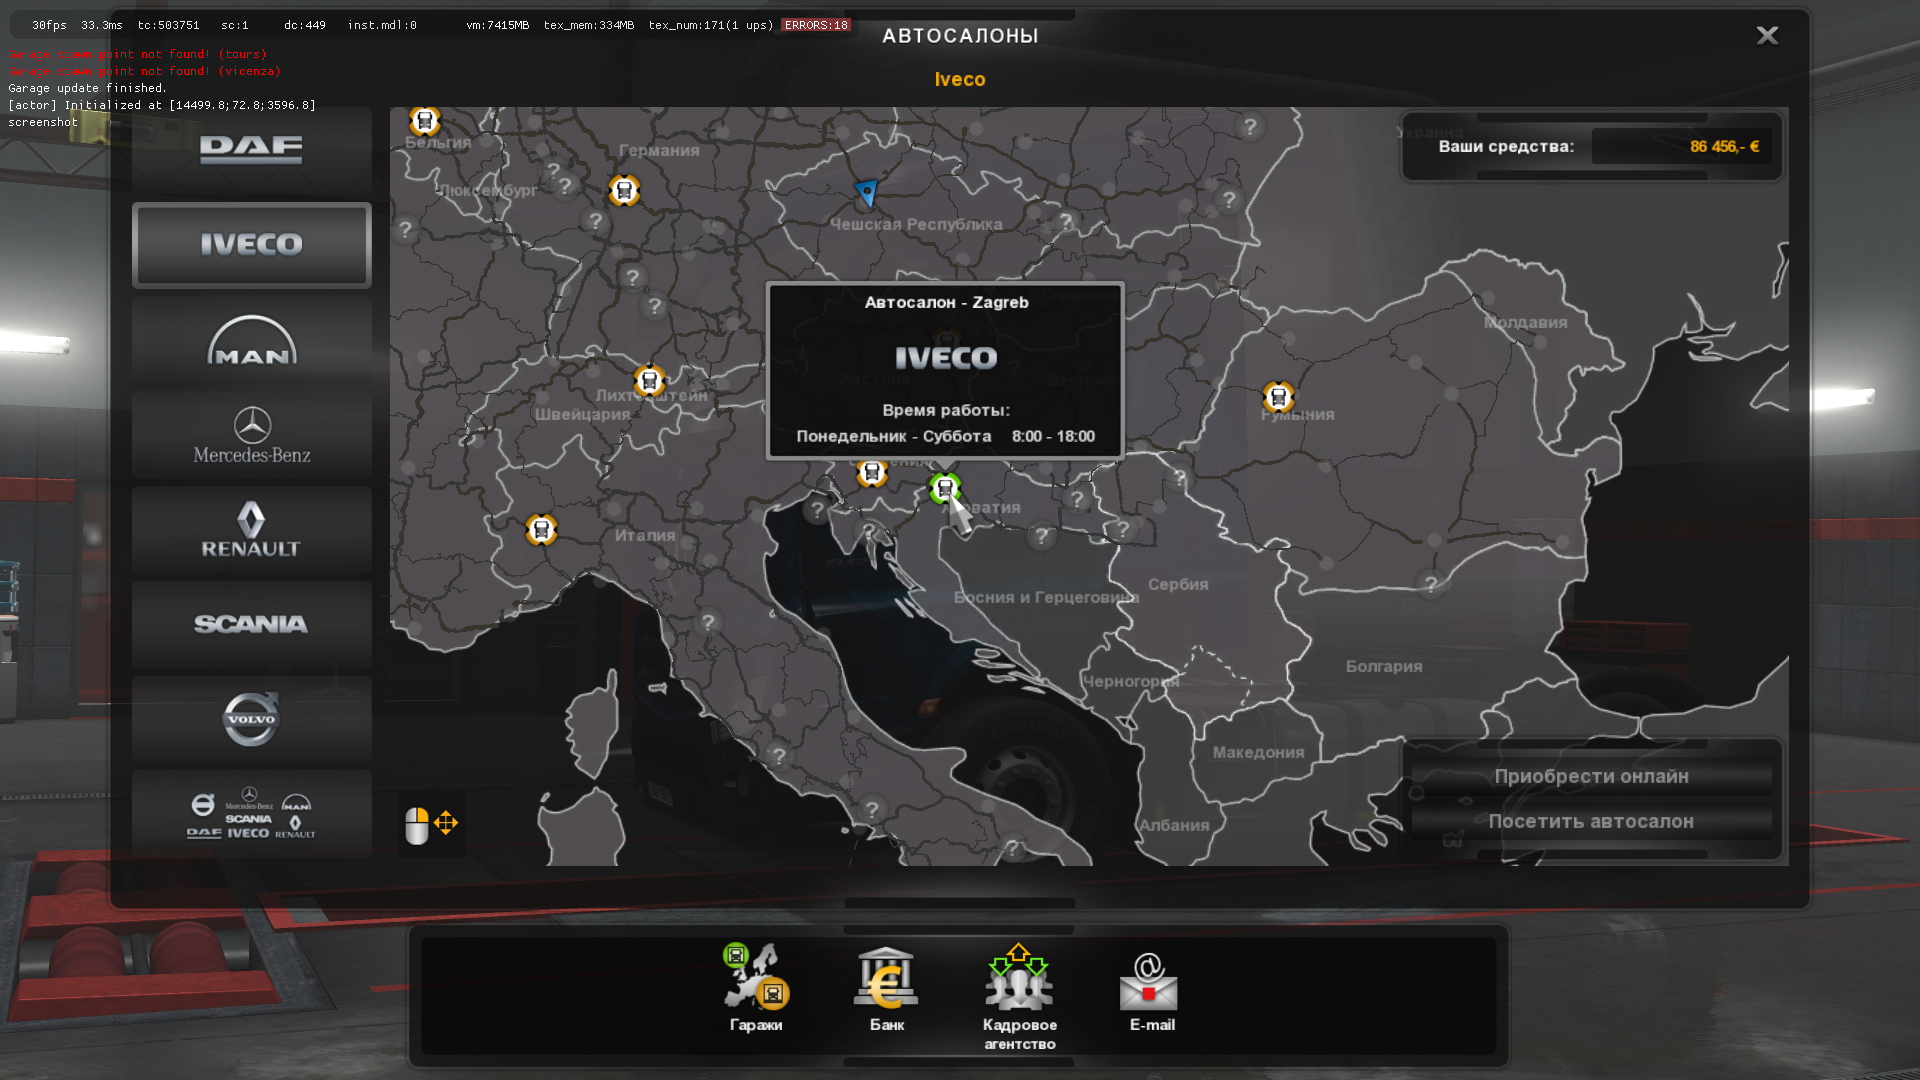Click the Zagreb dealer marker highlighted green
1920x1080 pixels.
[945, 488]
